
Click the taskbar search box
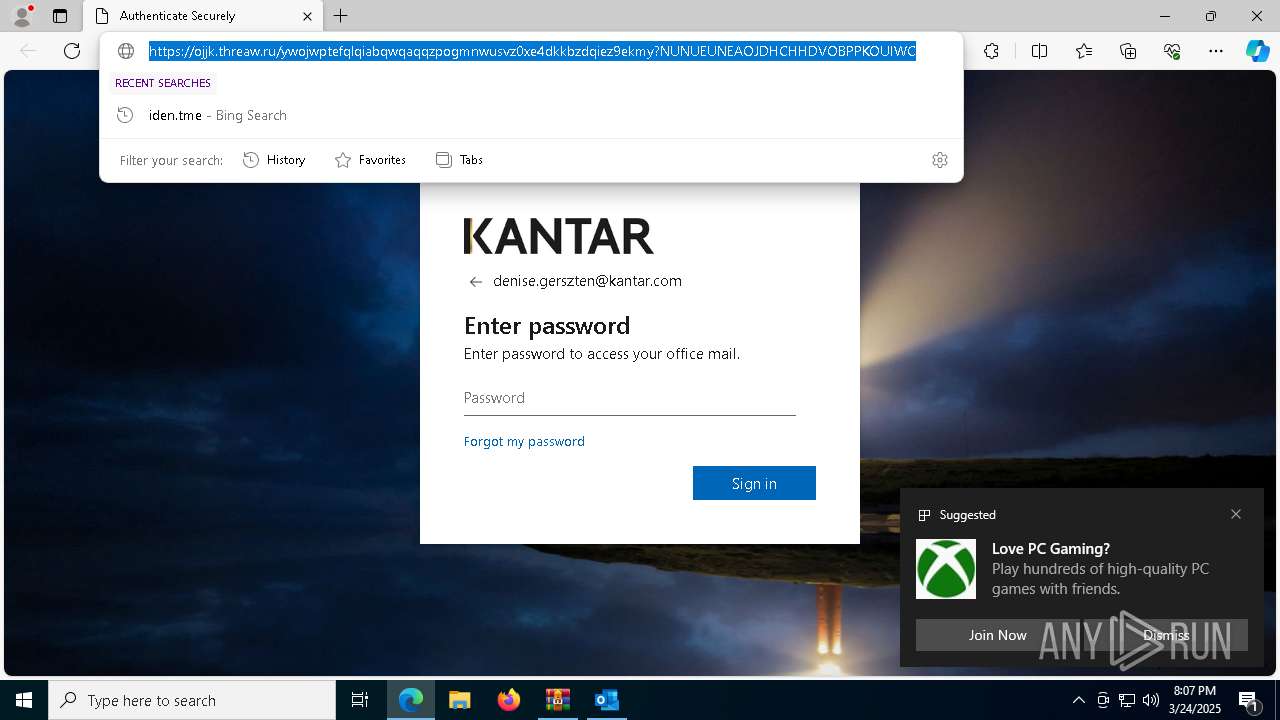(x=192, y=700)
